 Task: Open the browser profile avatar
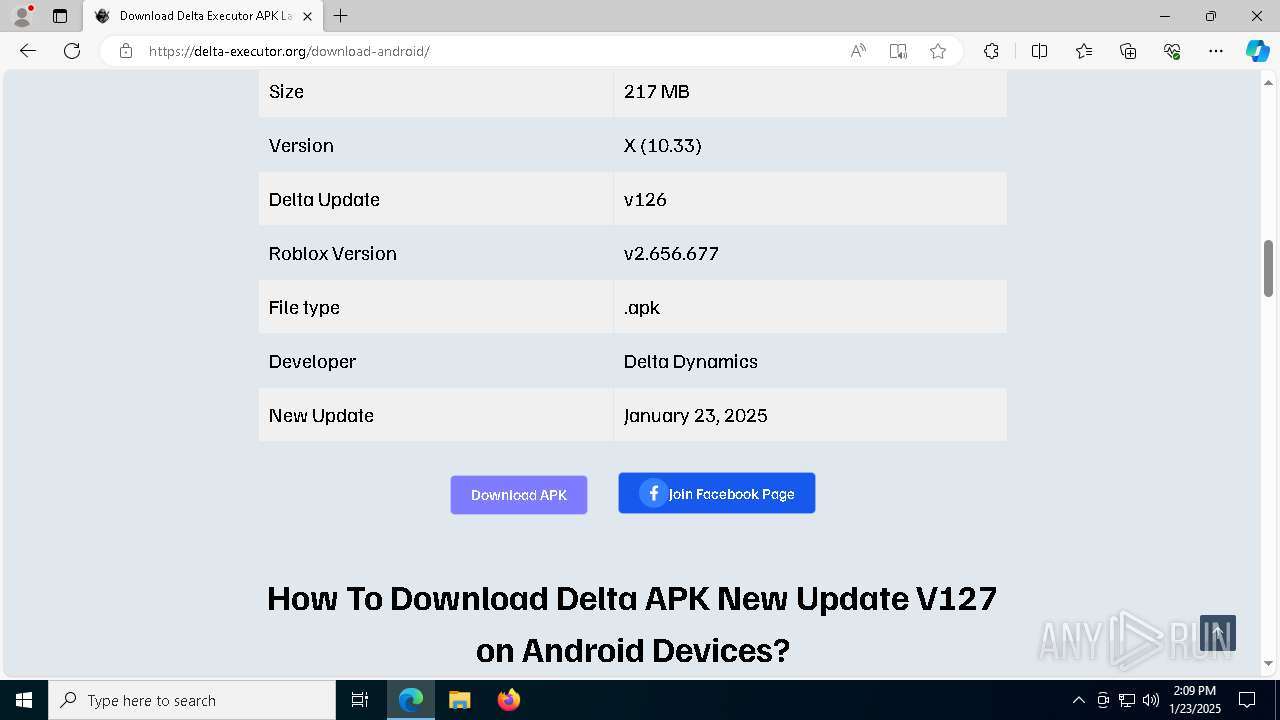[22, 16]
